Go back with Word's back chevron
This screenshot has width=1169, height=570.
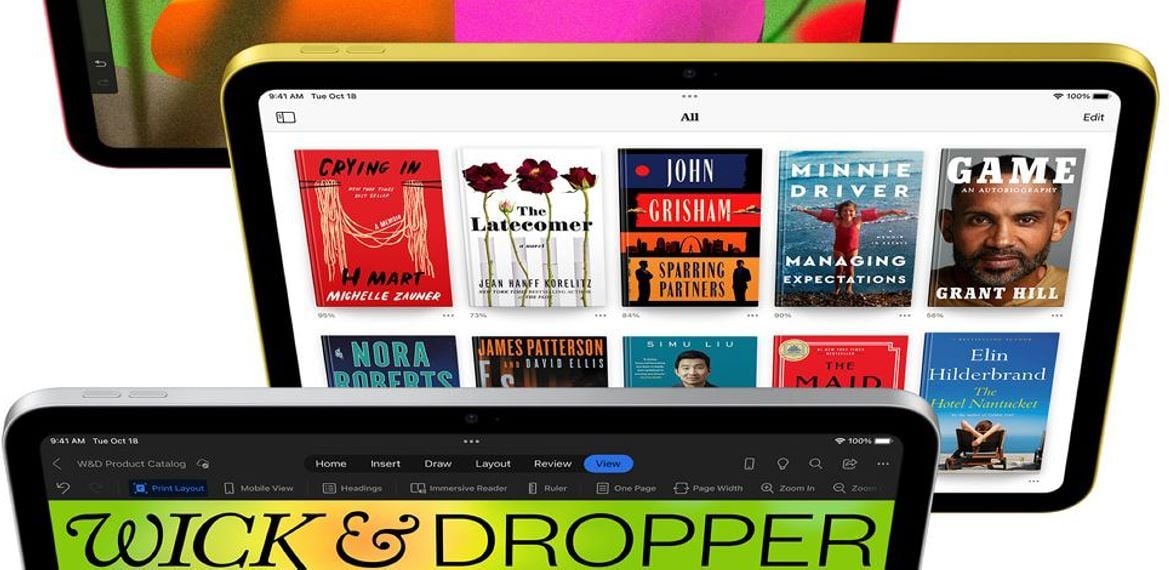(x=57, y=463)
